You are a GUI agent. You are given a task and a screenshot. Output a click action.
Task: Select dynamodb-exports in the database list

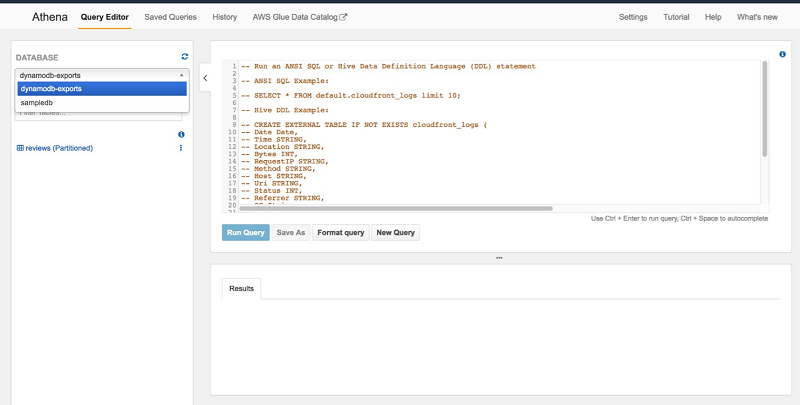point(102,89)
